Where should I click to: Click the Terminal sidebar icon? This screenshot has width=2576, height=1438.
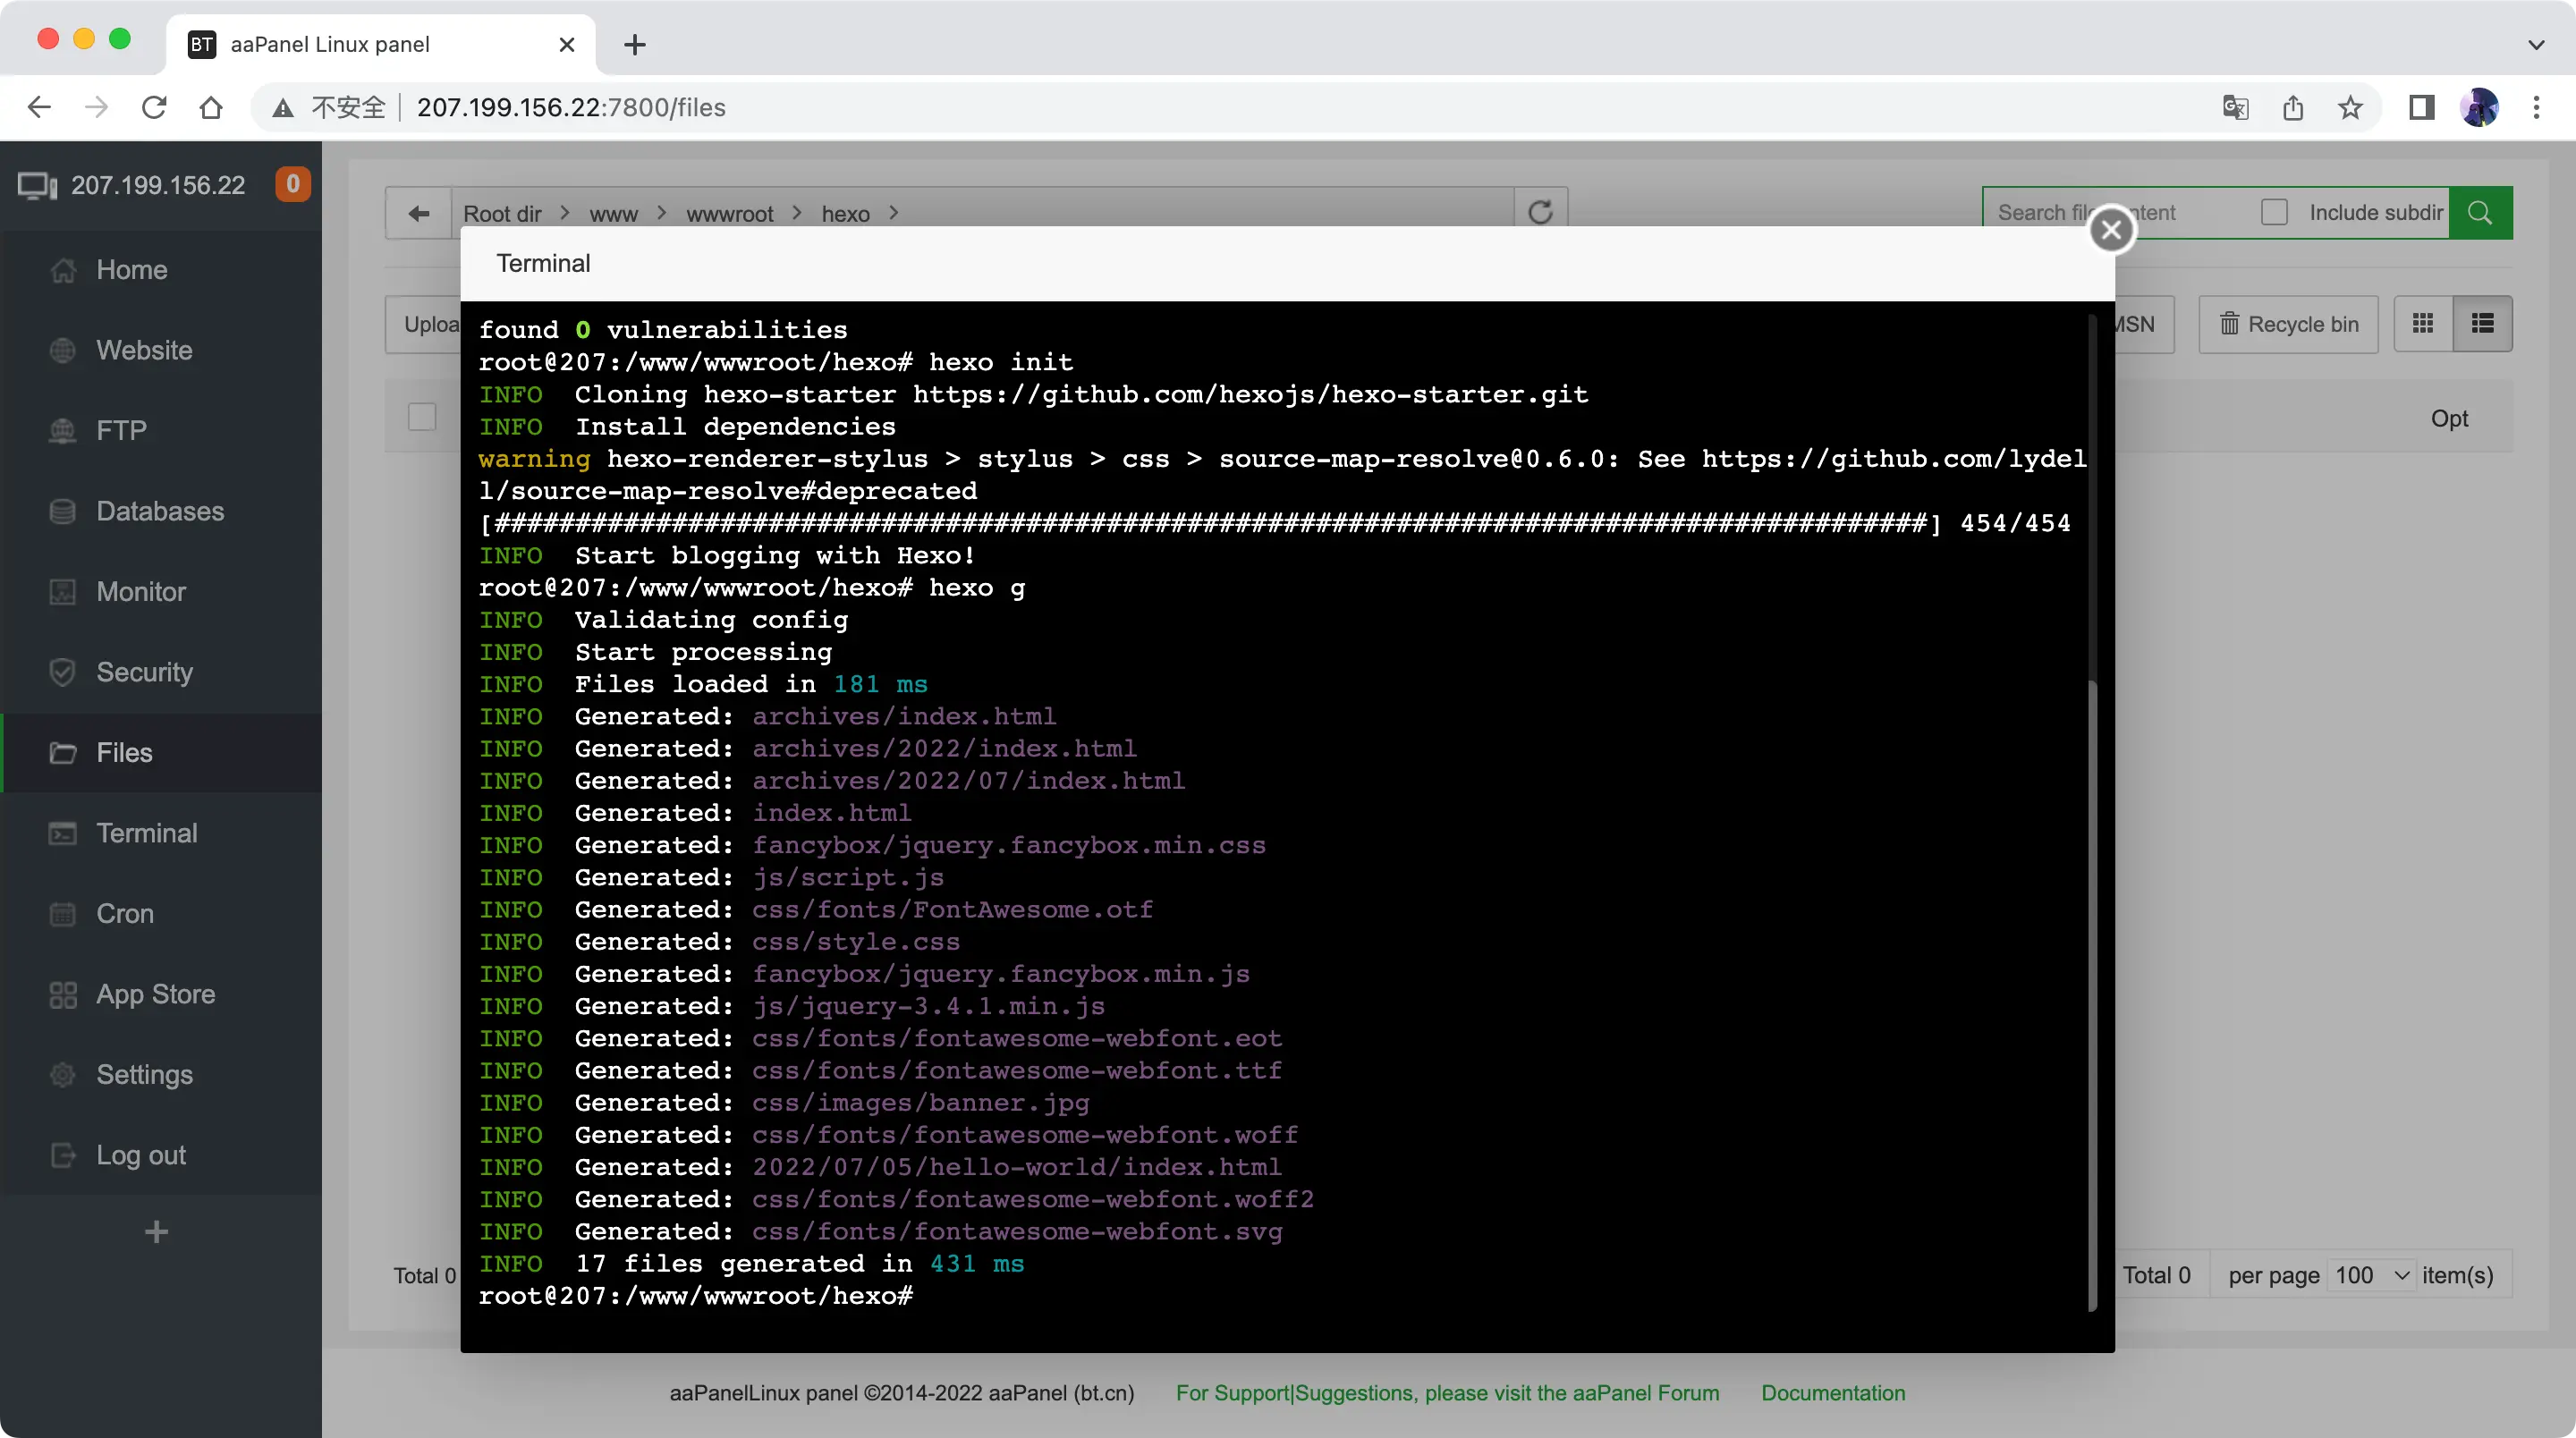(63, 833)
